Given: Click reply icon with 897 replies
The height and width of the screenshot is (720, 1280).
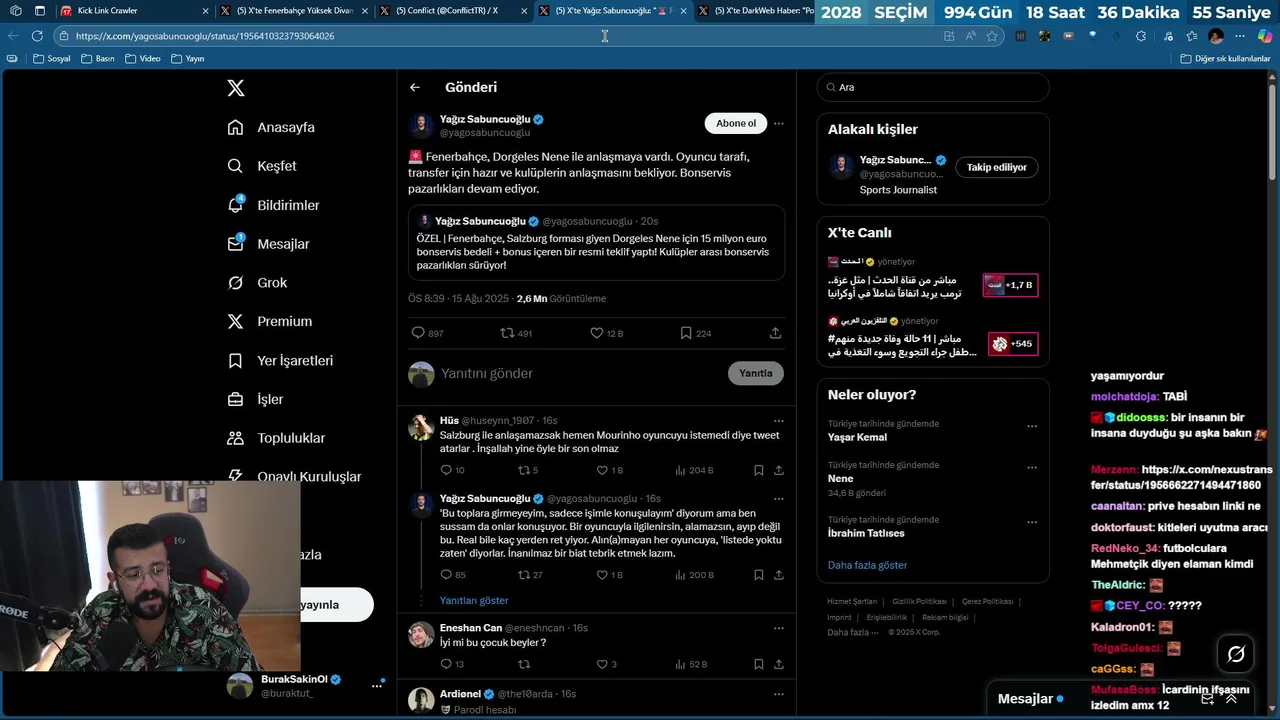Looking at the screenshot, I should [x=427, y=333].
